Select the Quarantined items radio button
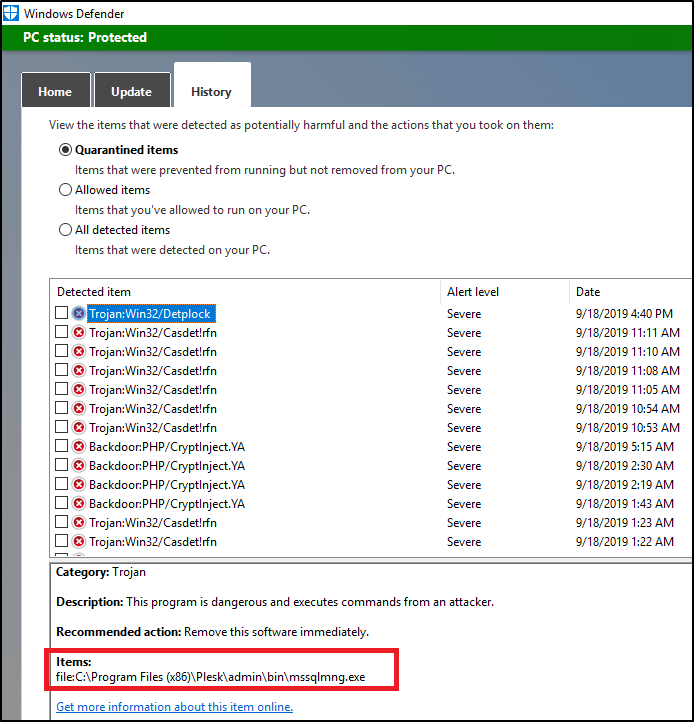This screenshot has width=694, height=722. [x=66, y=150]
